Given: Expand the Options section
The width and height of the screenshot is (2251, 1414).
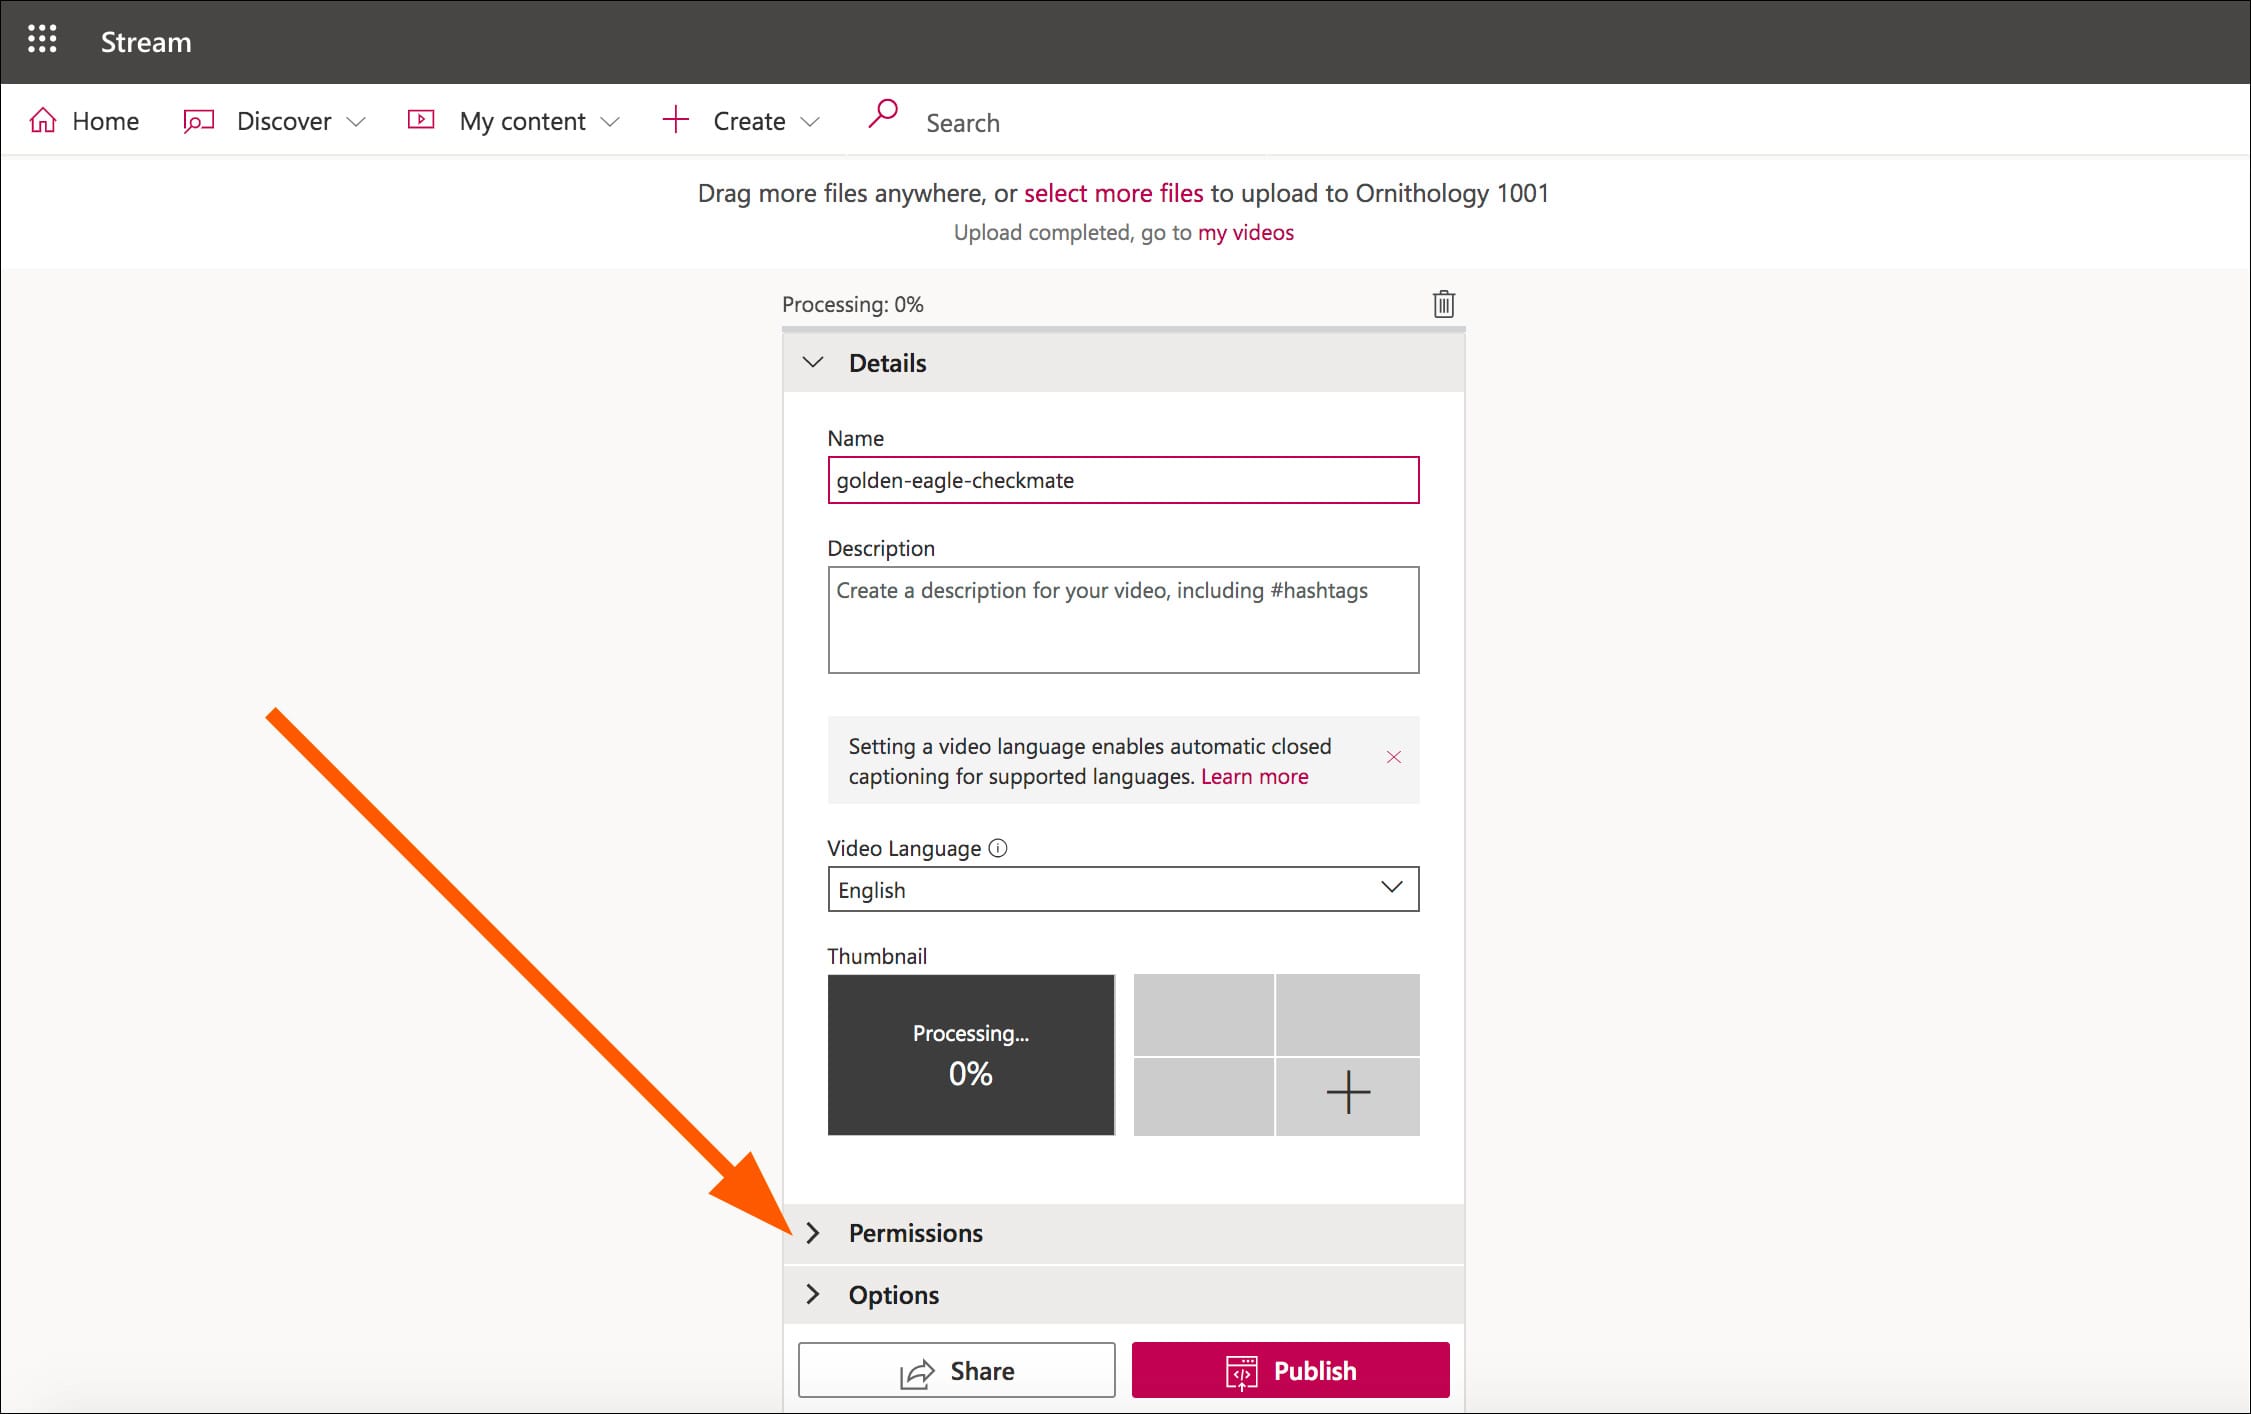Looking at the screenshot, I should tap(813, 1295).
